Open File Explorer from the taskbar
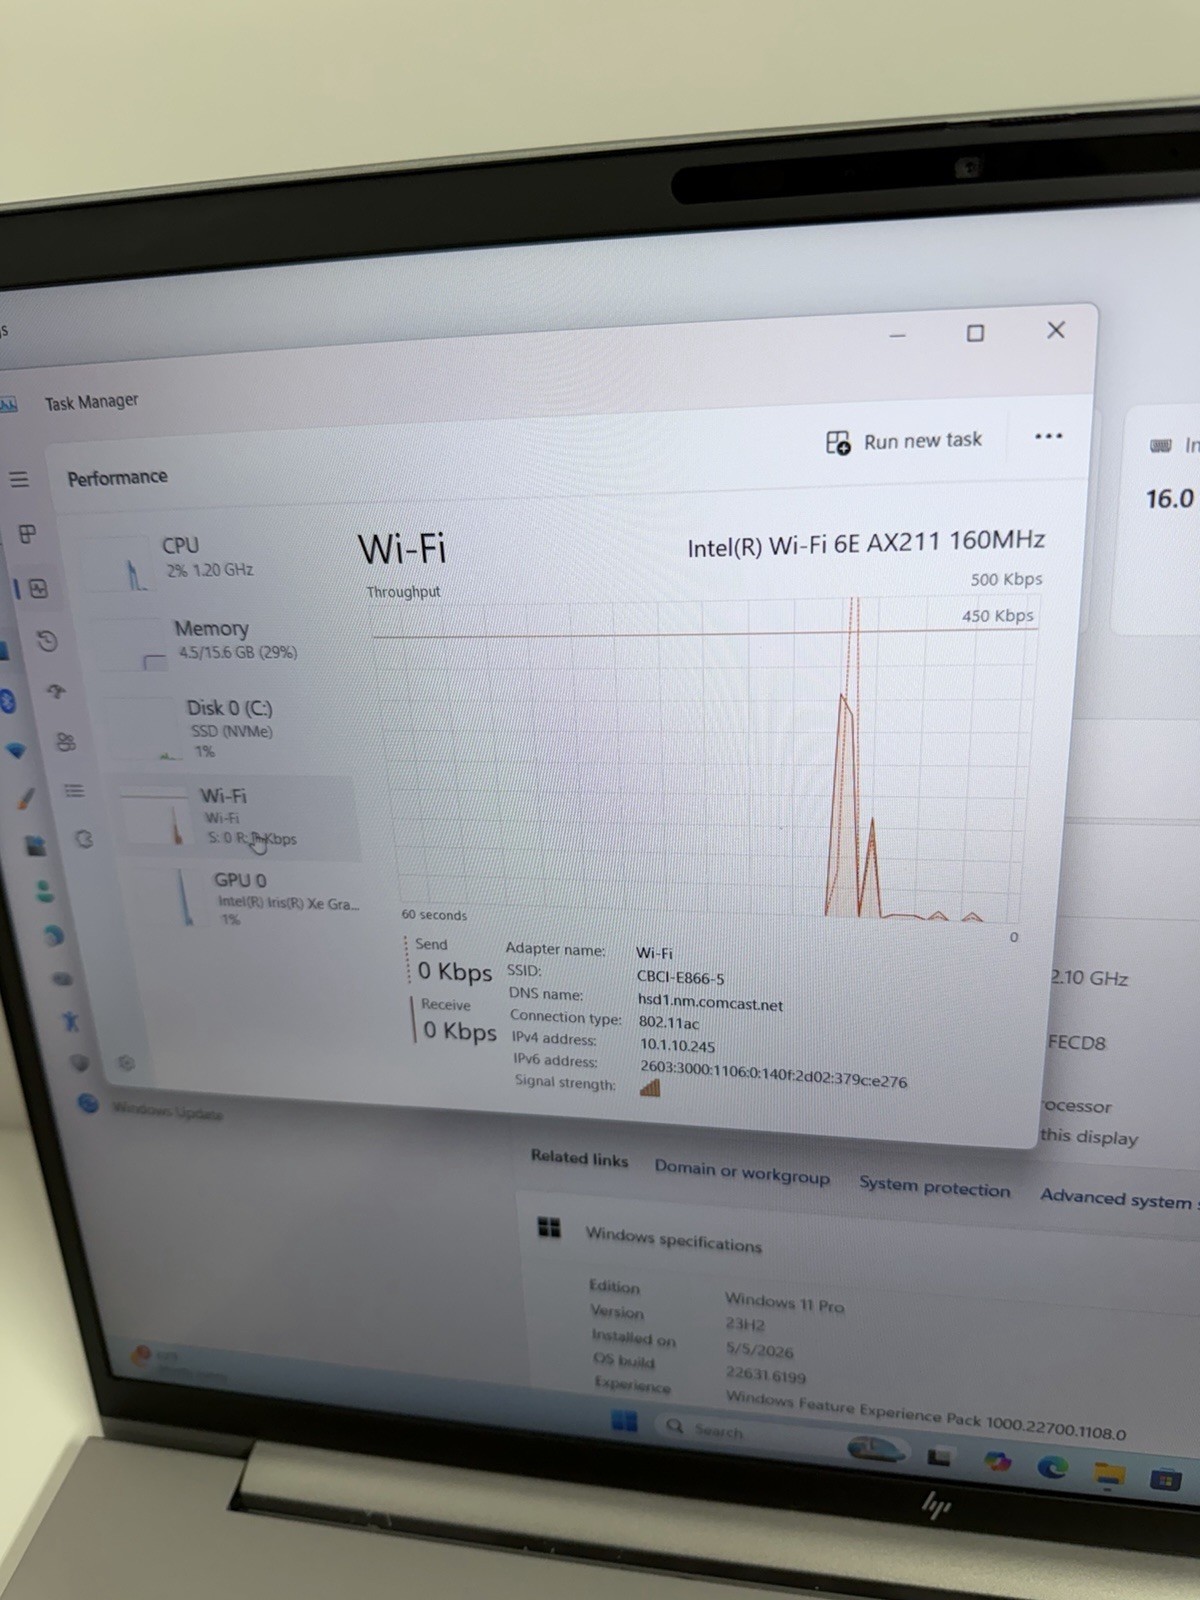Screen dimensions: 1200x1600 (x=1109, y=1473)
